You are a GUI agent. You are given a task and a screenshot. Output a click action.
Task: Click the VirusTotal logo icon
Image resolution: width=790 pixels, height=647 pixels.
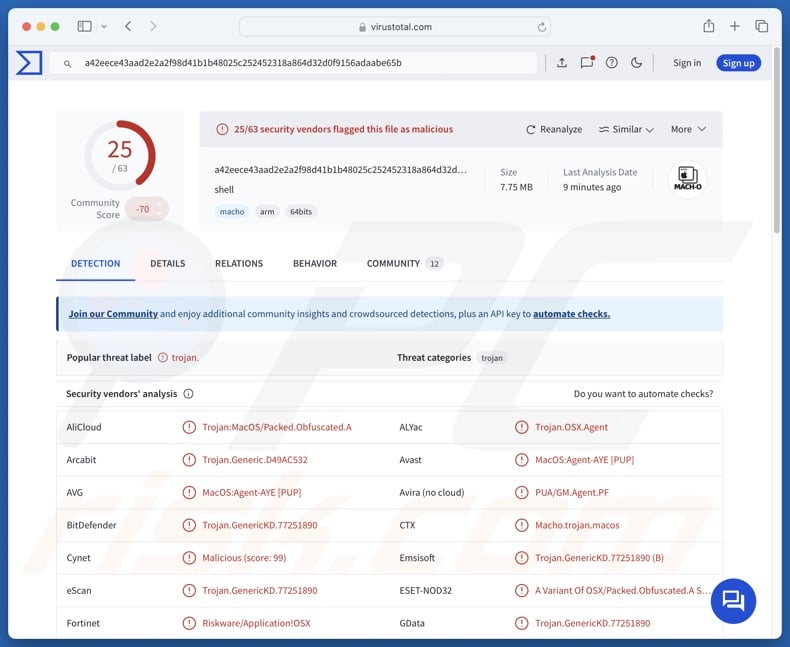[29, 63]
